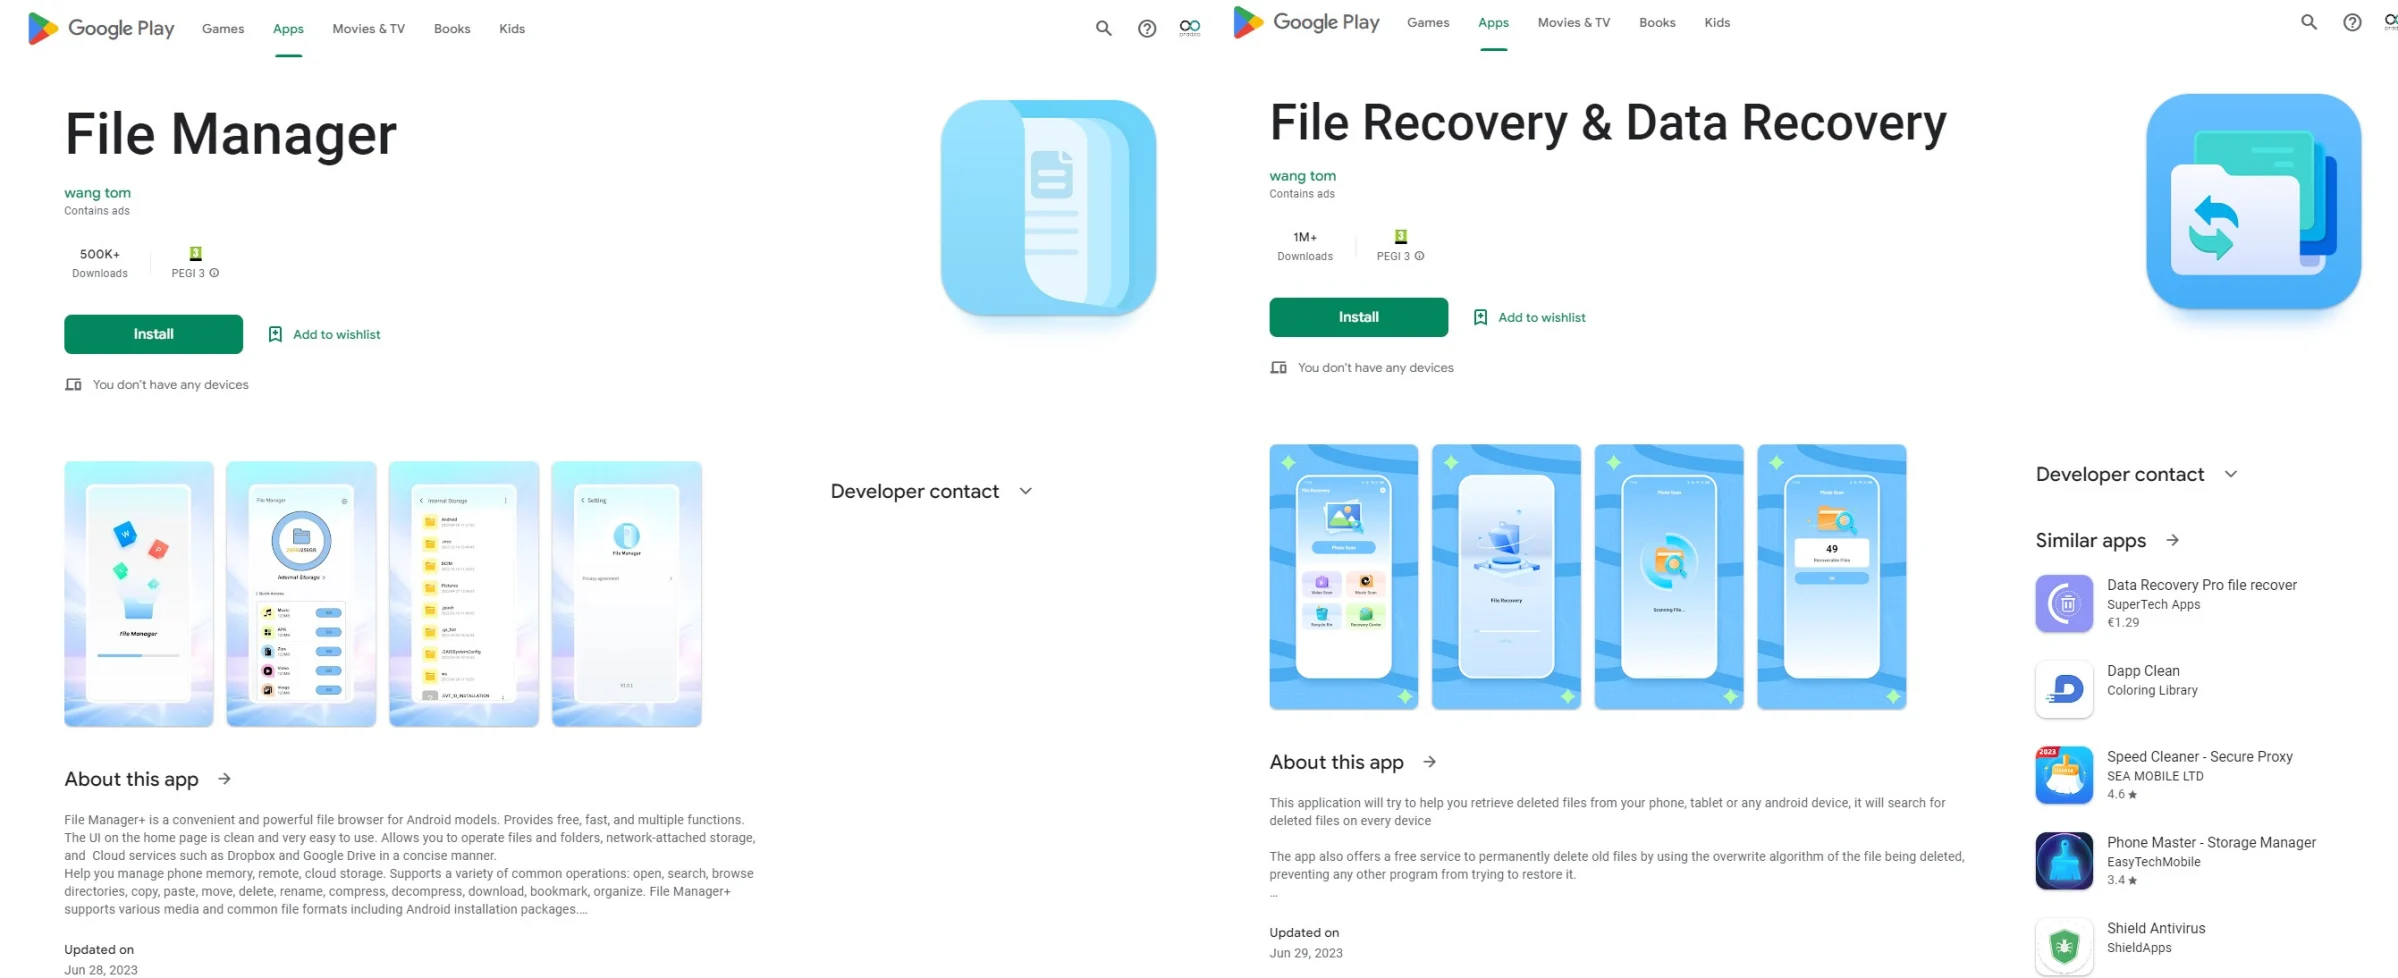The height and width of the screenshot is (978, 2398).
Task: Open the first File Recovery screenshot thumbnail
Action: point(1343,577)
